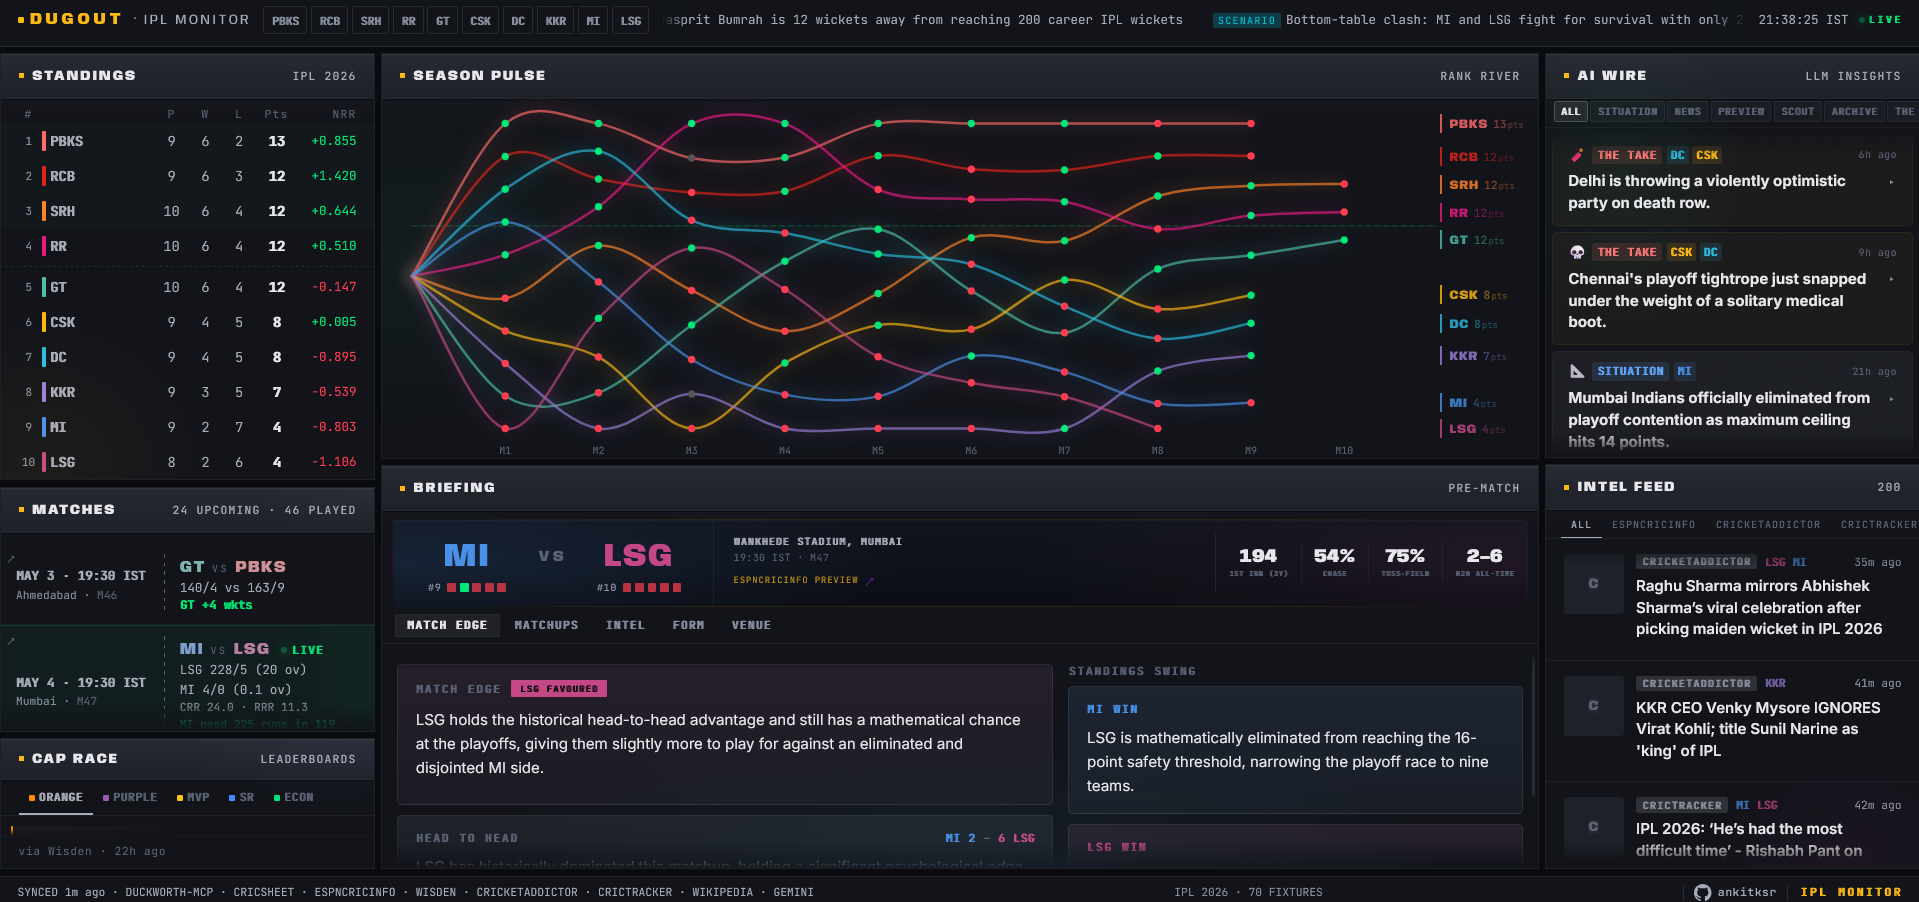Click the '2-6' H2H all-time stat
Image resolution: width=1919 pixels, height=902 pixels.
point(1484,561)
